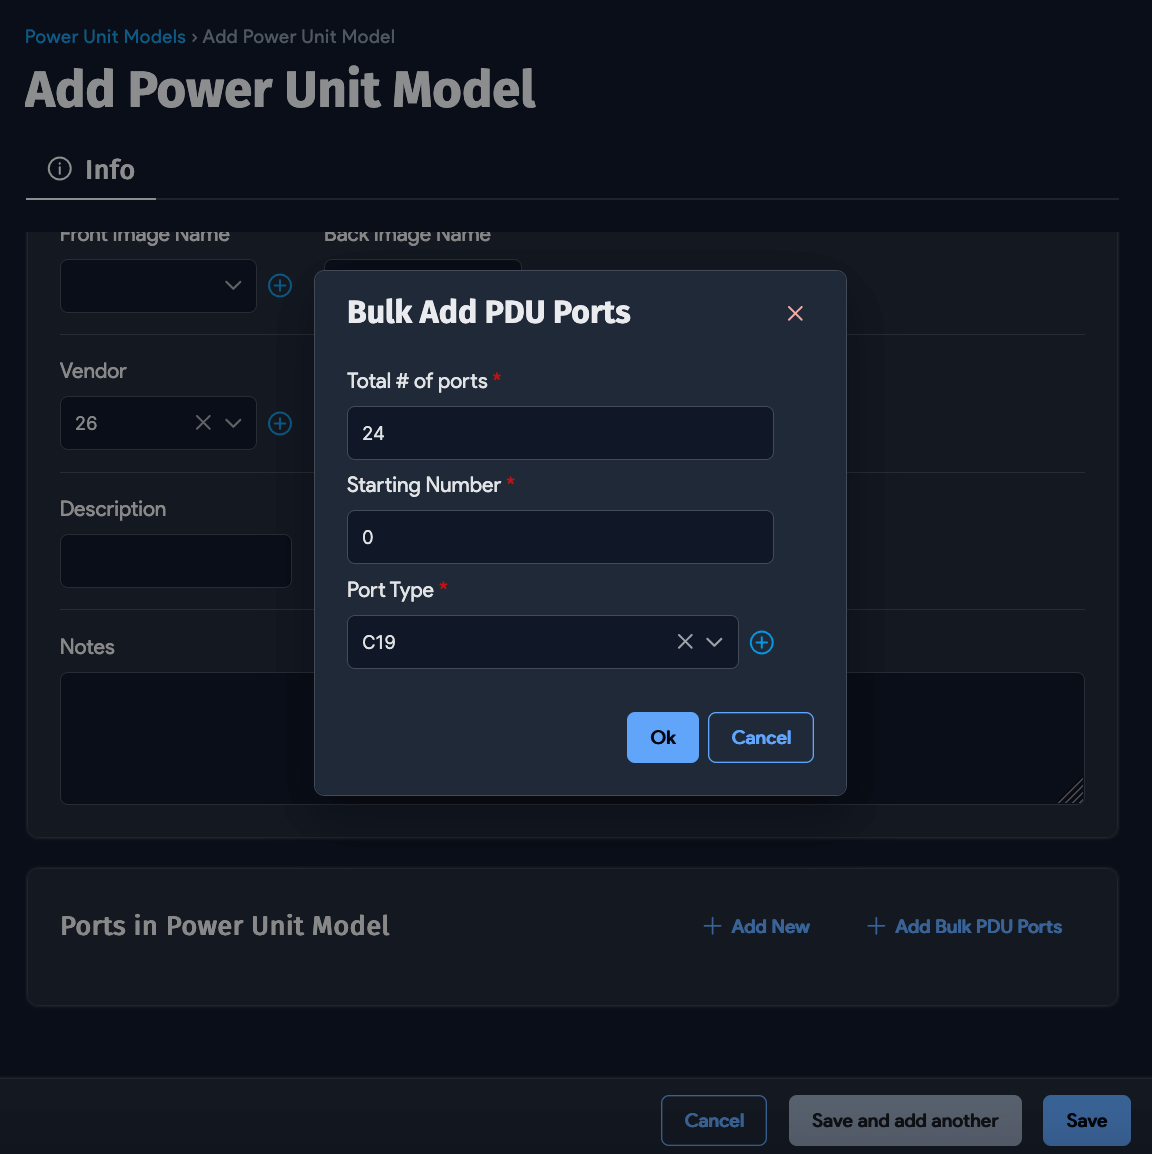Close the Bulk Add PDU Ports dialog
This screenshot has height=1154, width=1152.
pos(795,313)
